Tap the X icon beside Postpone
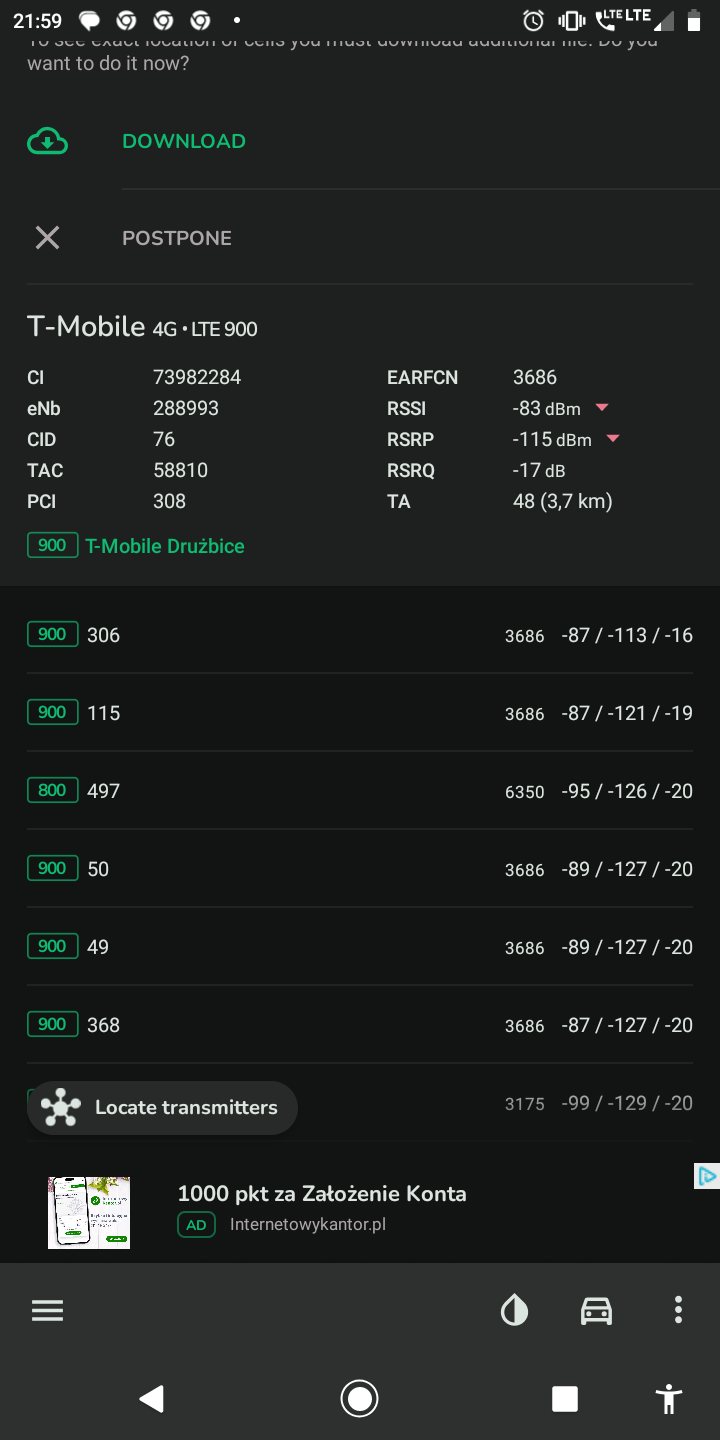 pyautogui.click(x=47, y=238)
